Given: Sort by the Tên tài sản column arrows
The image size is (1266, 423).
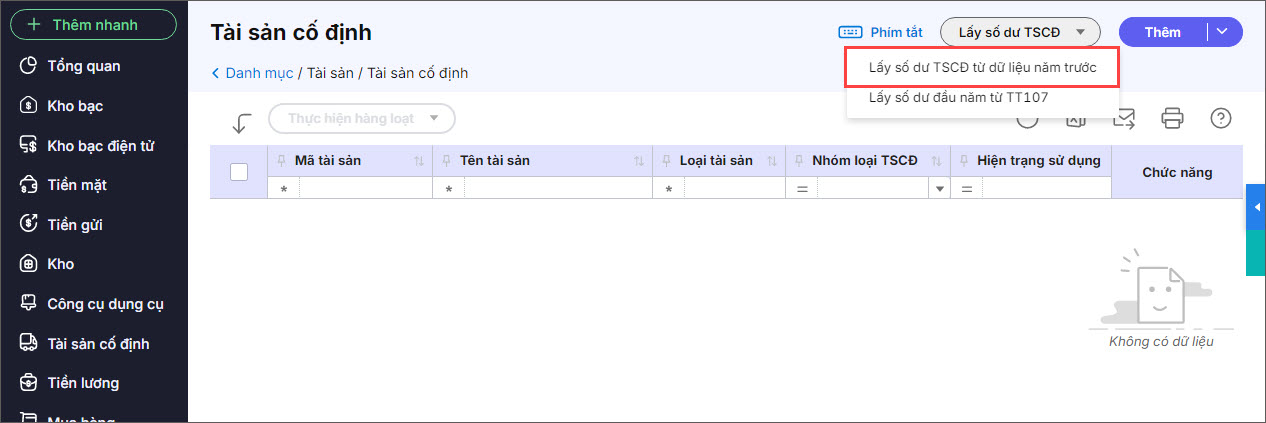Looking at the screenshot, I should (639, 161).
